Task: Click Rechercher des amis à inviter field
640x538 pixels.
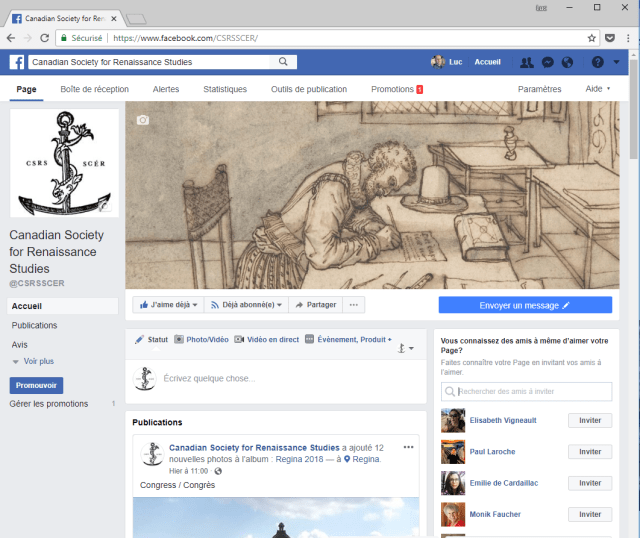Action: pos(527,391)
